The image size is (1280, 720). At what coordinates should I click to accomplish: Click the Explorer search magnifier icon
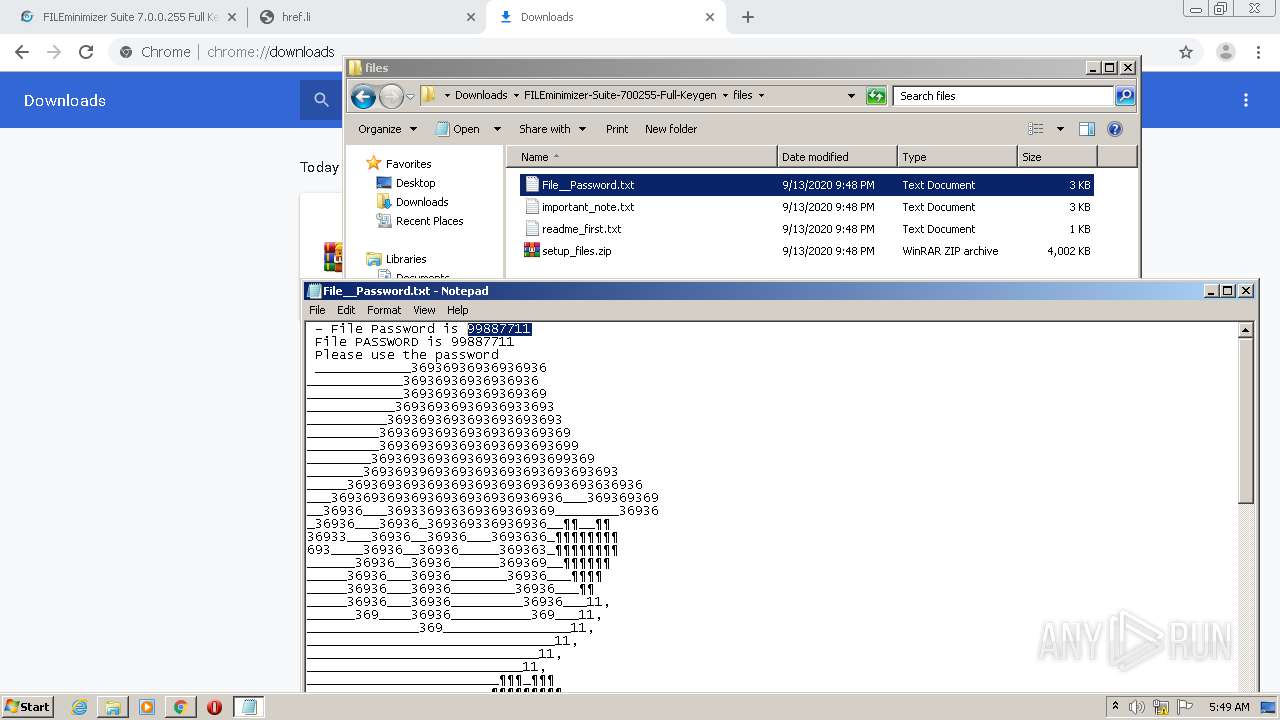click(x=1125, y=96)
